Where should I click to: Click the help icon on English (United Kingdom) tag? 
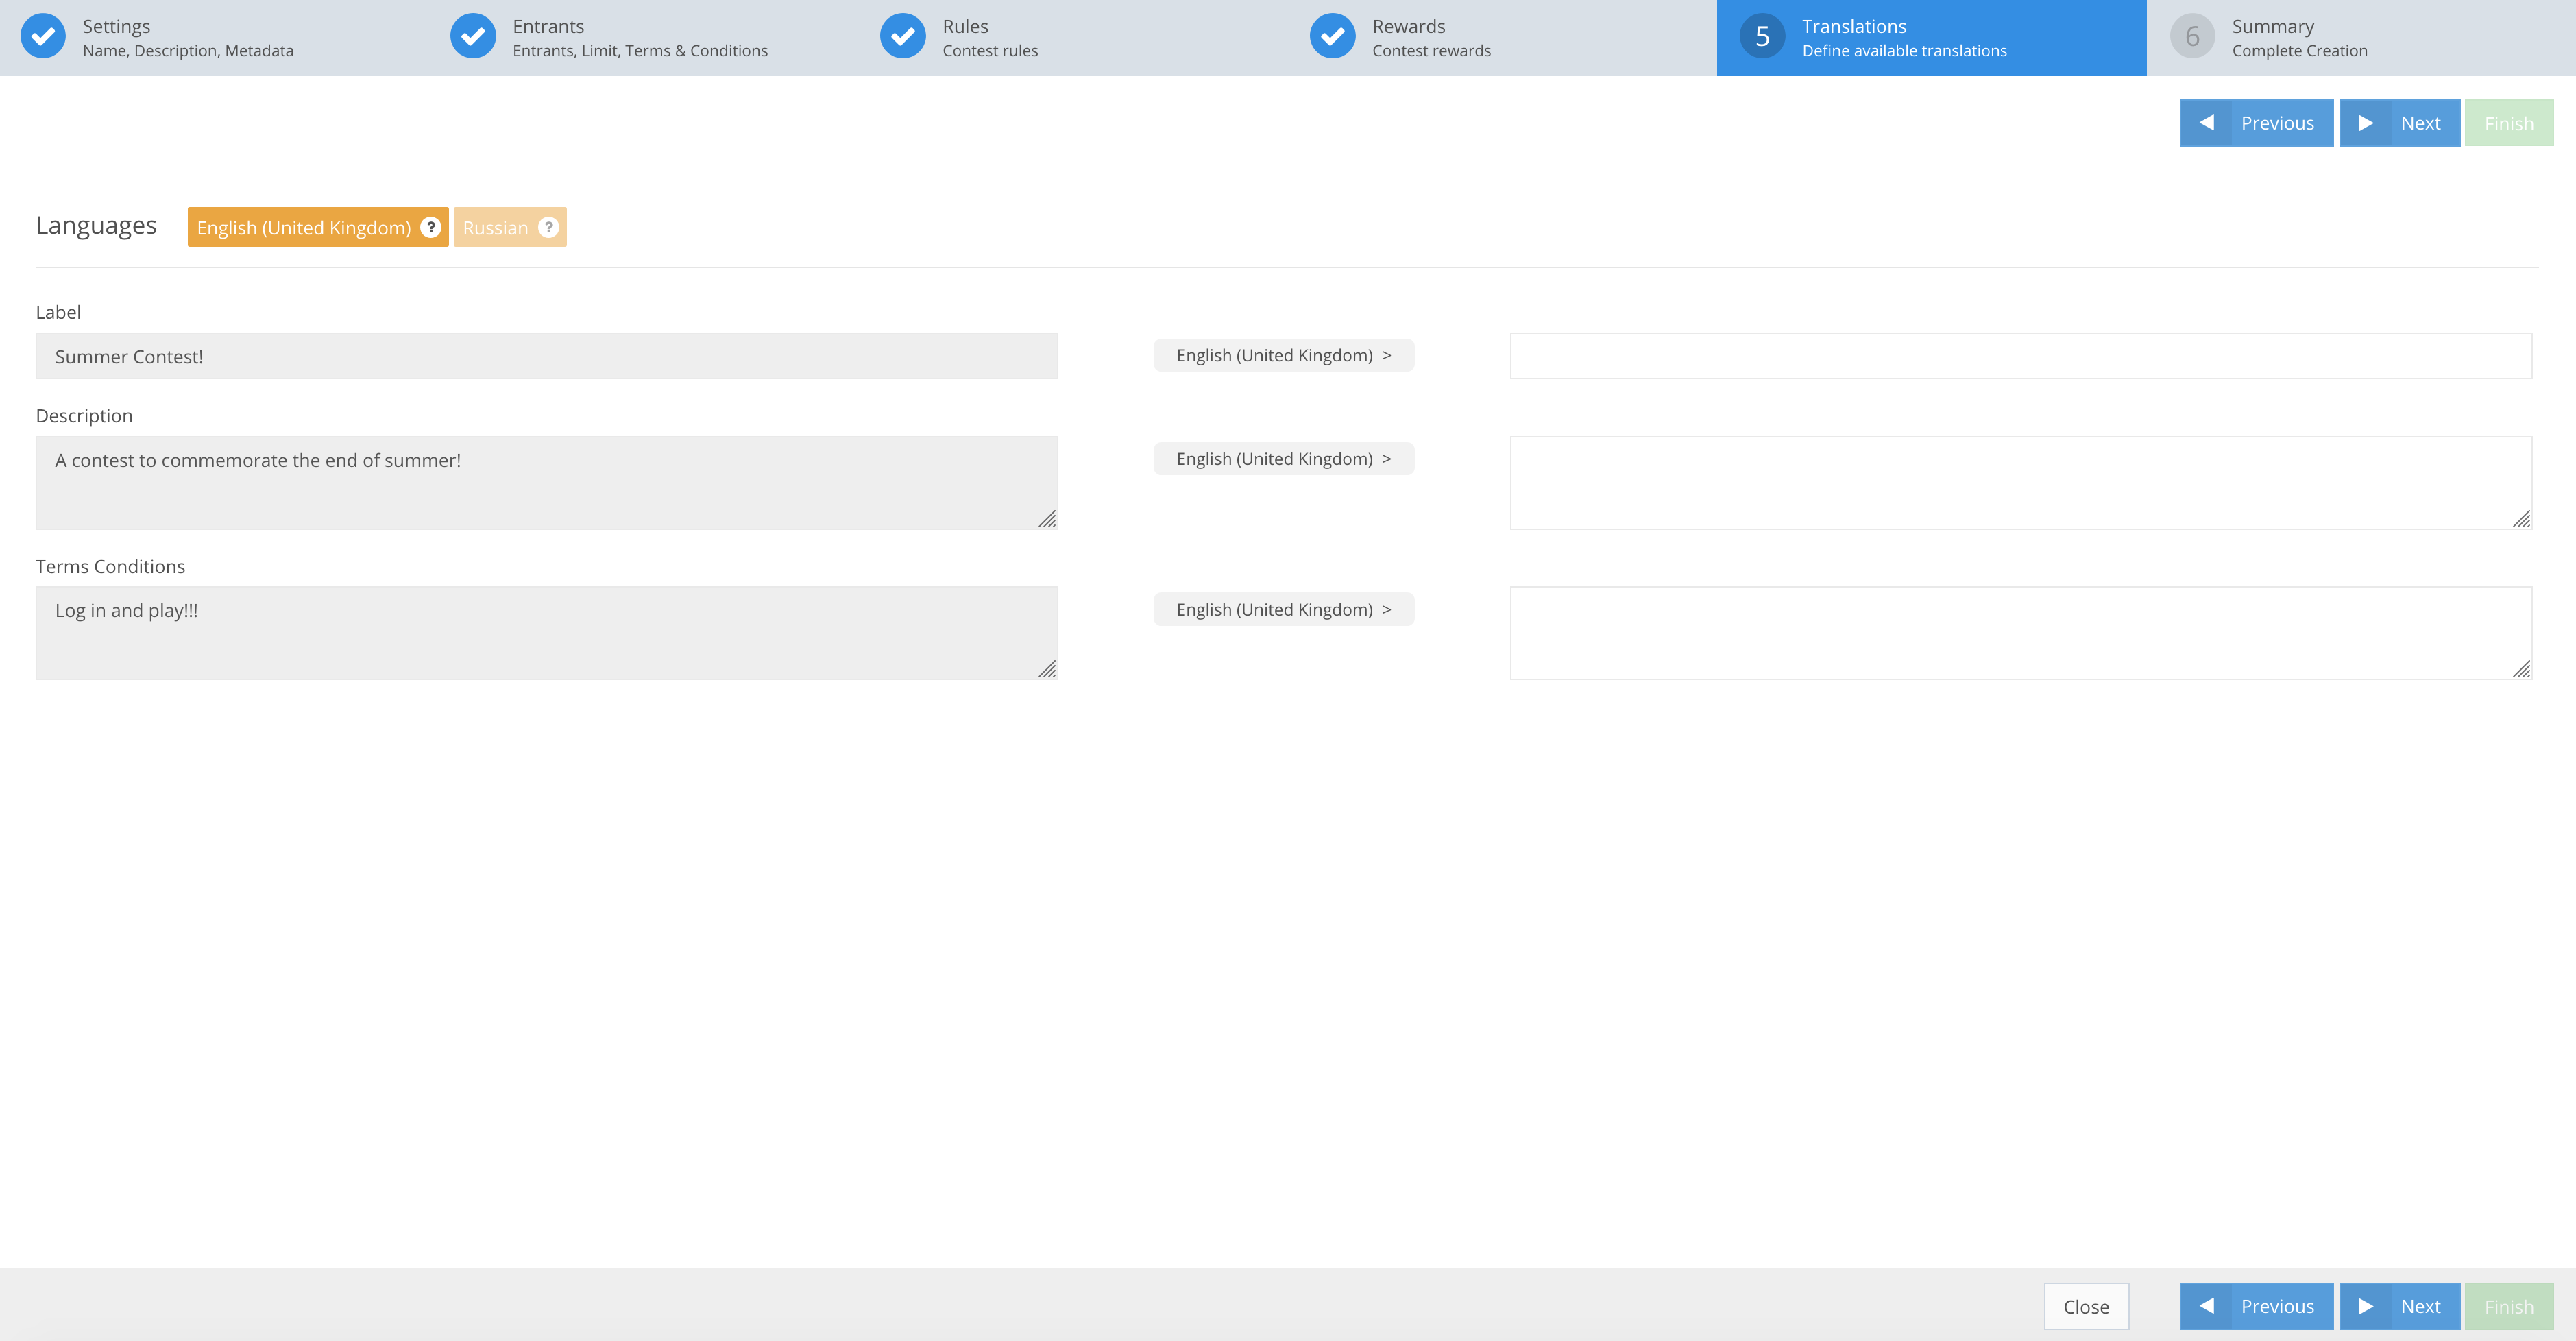click(x=431, y=227)
